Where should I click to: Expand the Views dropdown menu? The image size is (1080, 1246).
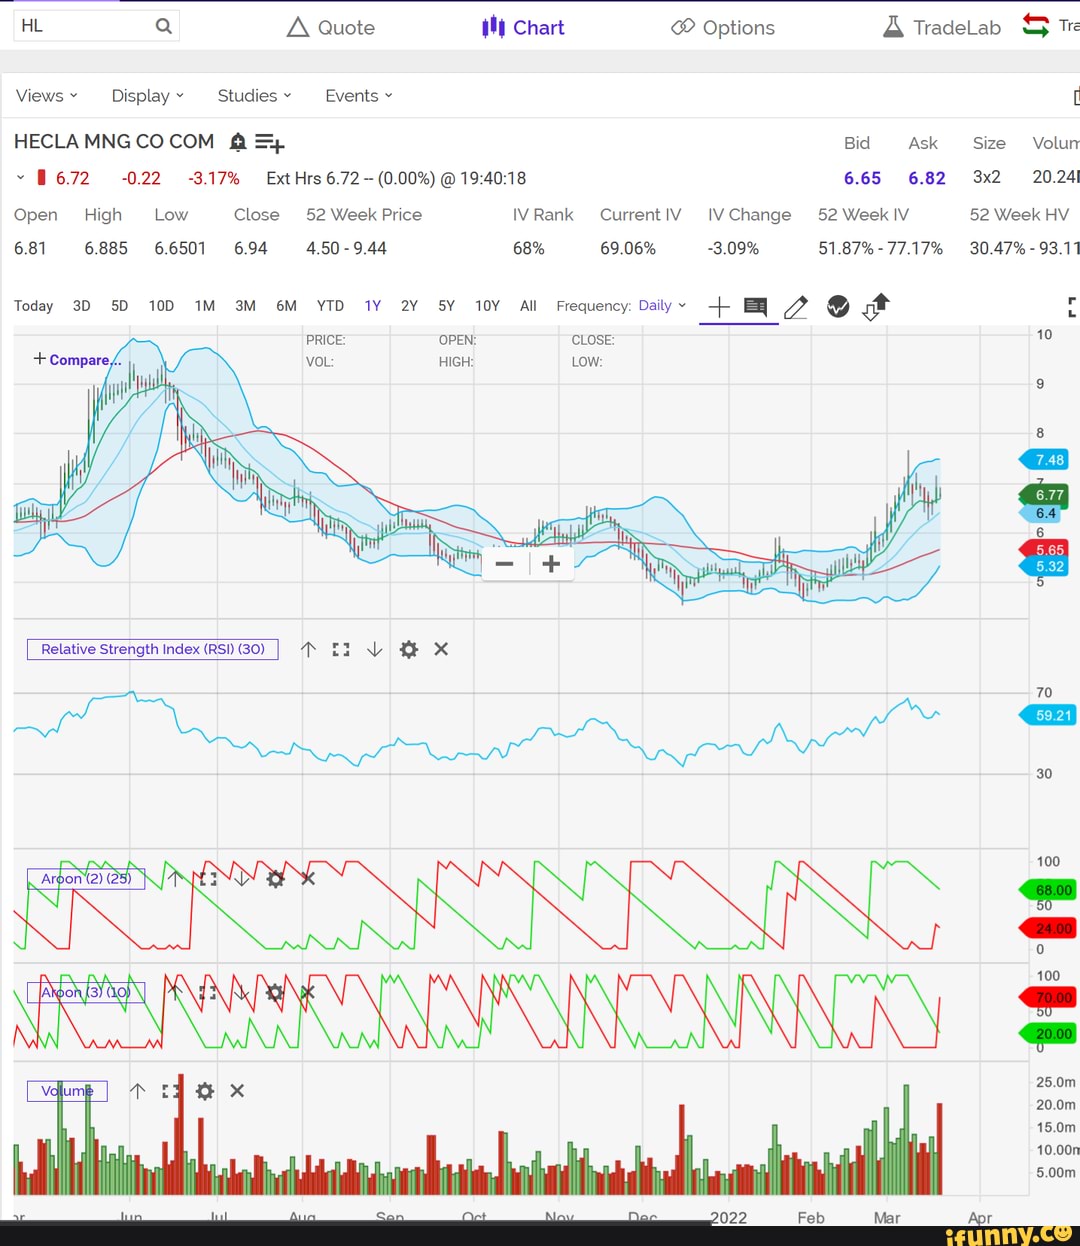point(46,96)
